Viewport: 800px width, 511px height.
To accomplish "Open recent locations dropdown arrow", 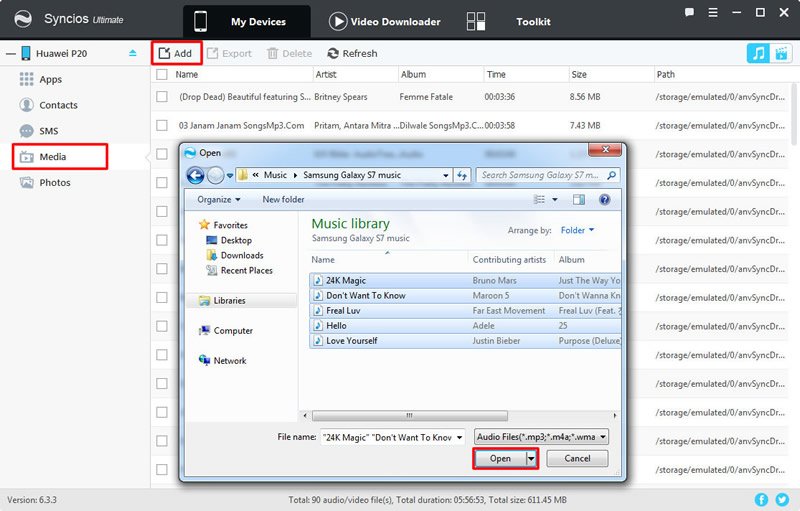I will (230, 175).
